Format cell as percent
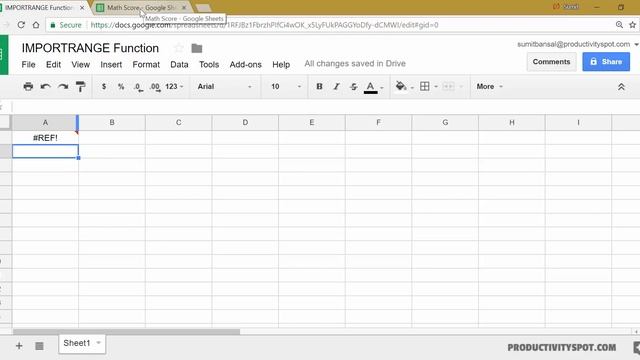640x360 pixels. (x=121, y=87)
